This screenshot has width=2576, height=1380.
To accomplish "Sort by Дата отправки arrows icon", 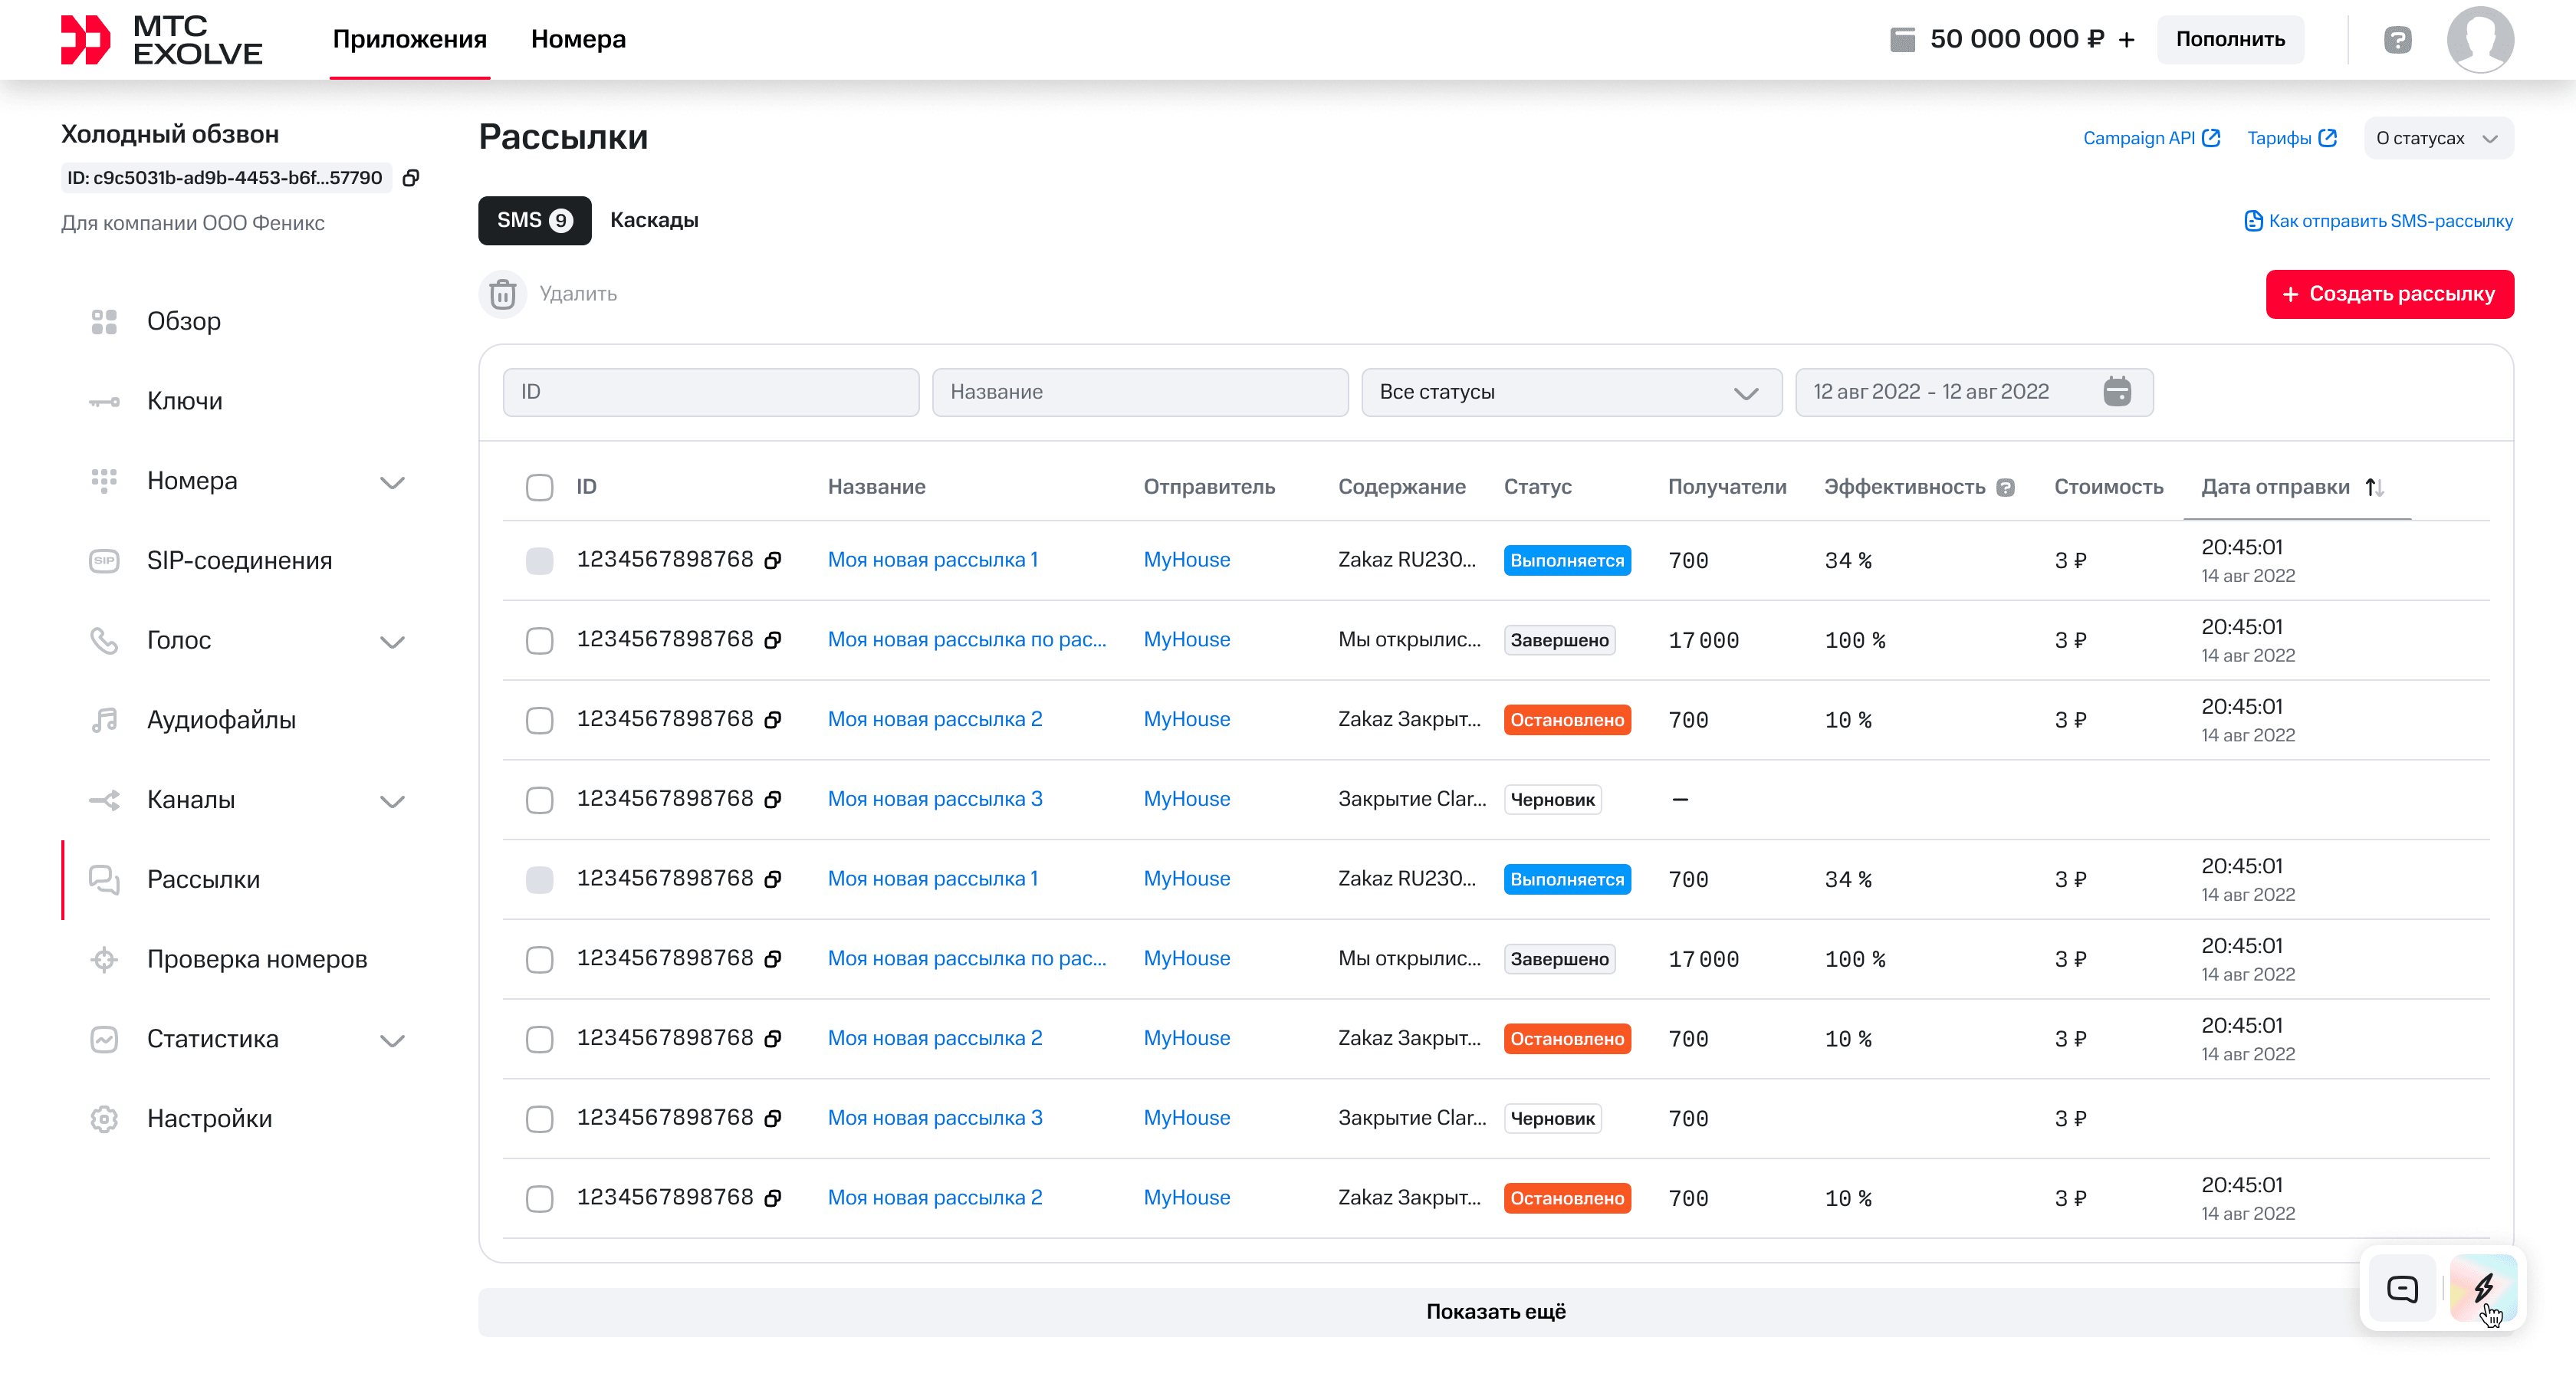I will pos(2375,487).
